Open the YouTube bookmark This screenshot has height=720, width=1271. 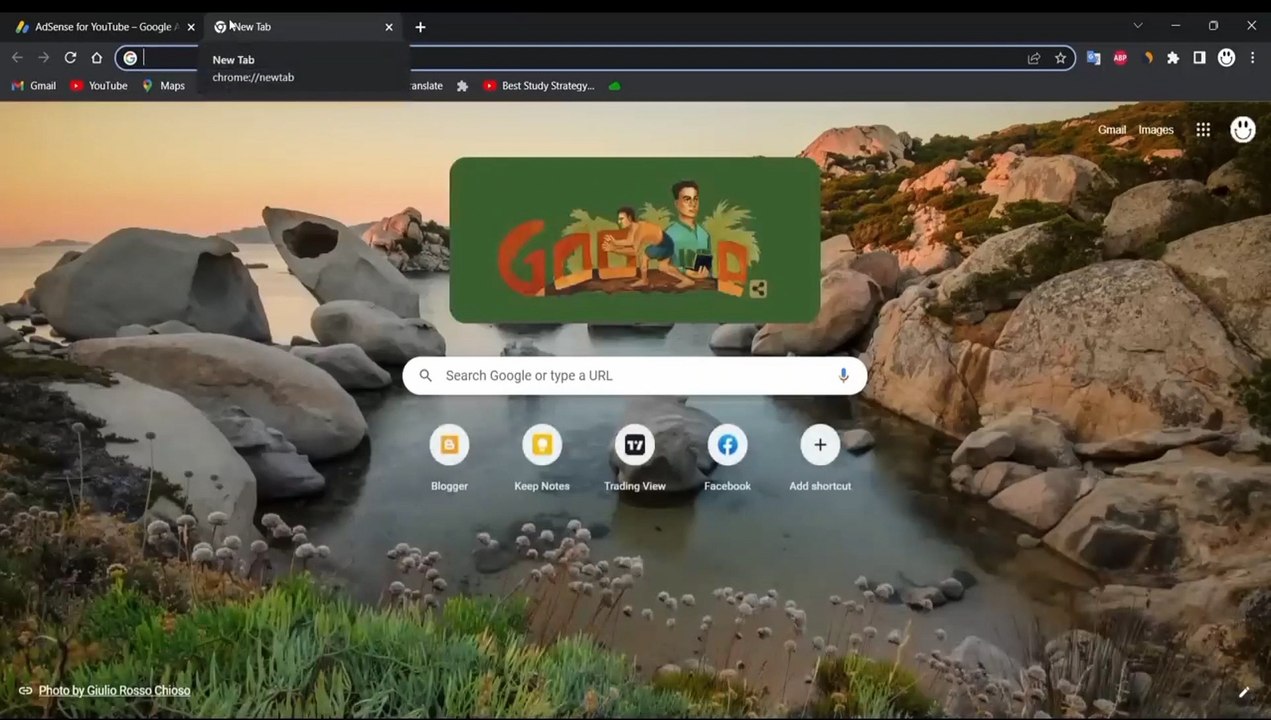98,86
